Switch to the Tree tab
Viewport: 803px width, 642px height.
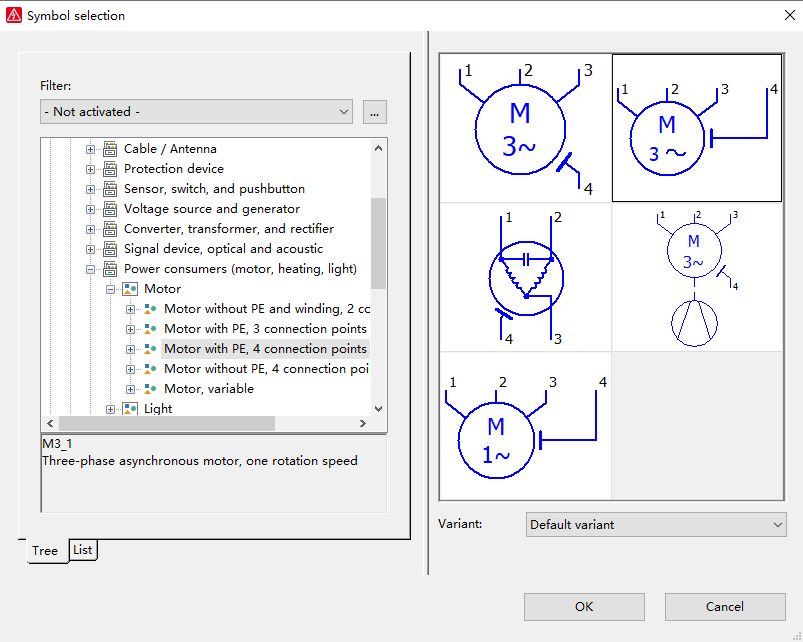click(45, 550)
